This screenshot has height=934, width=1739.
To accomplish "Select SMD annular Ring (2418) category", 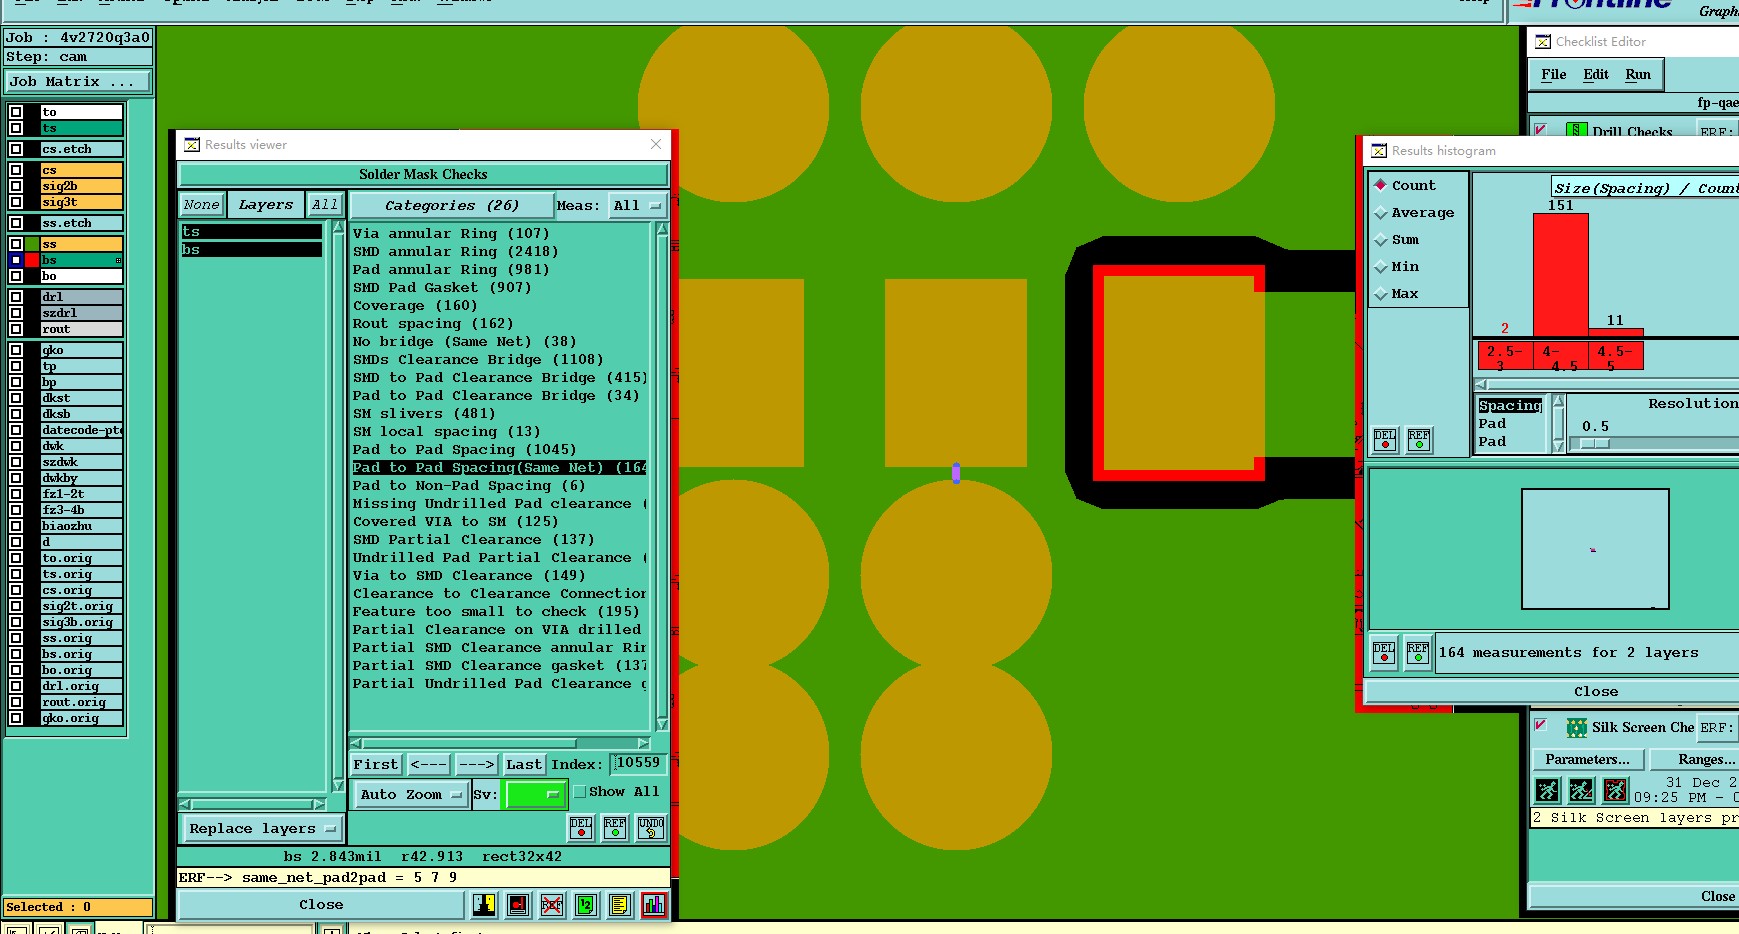I will pyautogui.click(x=455, y=252).
